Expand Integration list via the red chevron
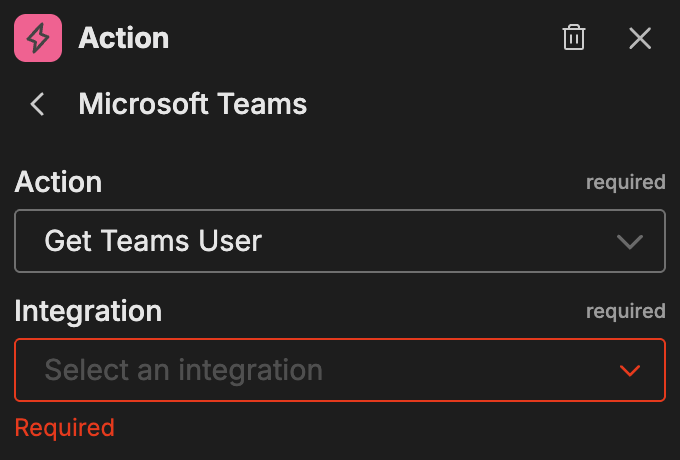This screenshot has height=460, width=680. tap(629, 371)
